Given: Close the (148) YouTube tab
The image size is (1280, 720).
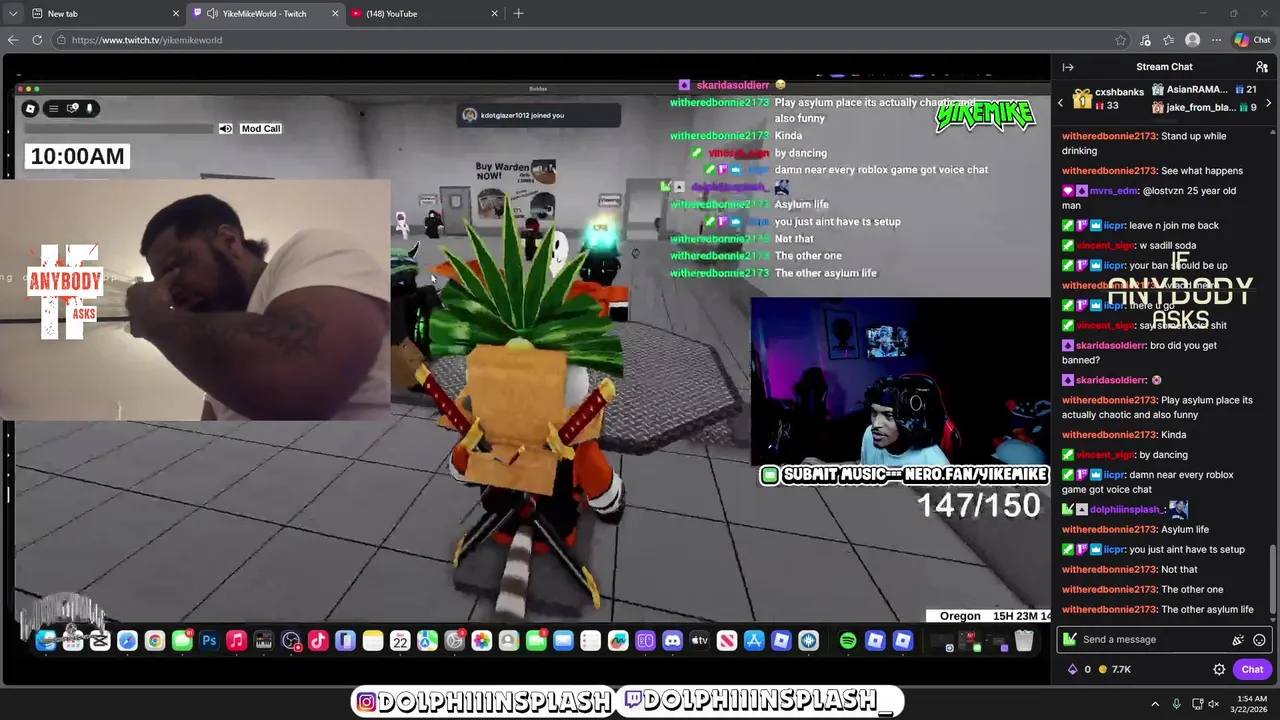Looking at the screenshot, I should coord(494,13).
